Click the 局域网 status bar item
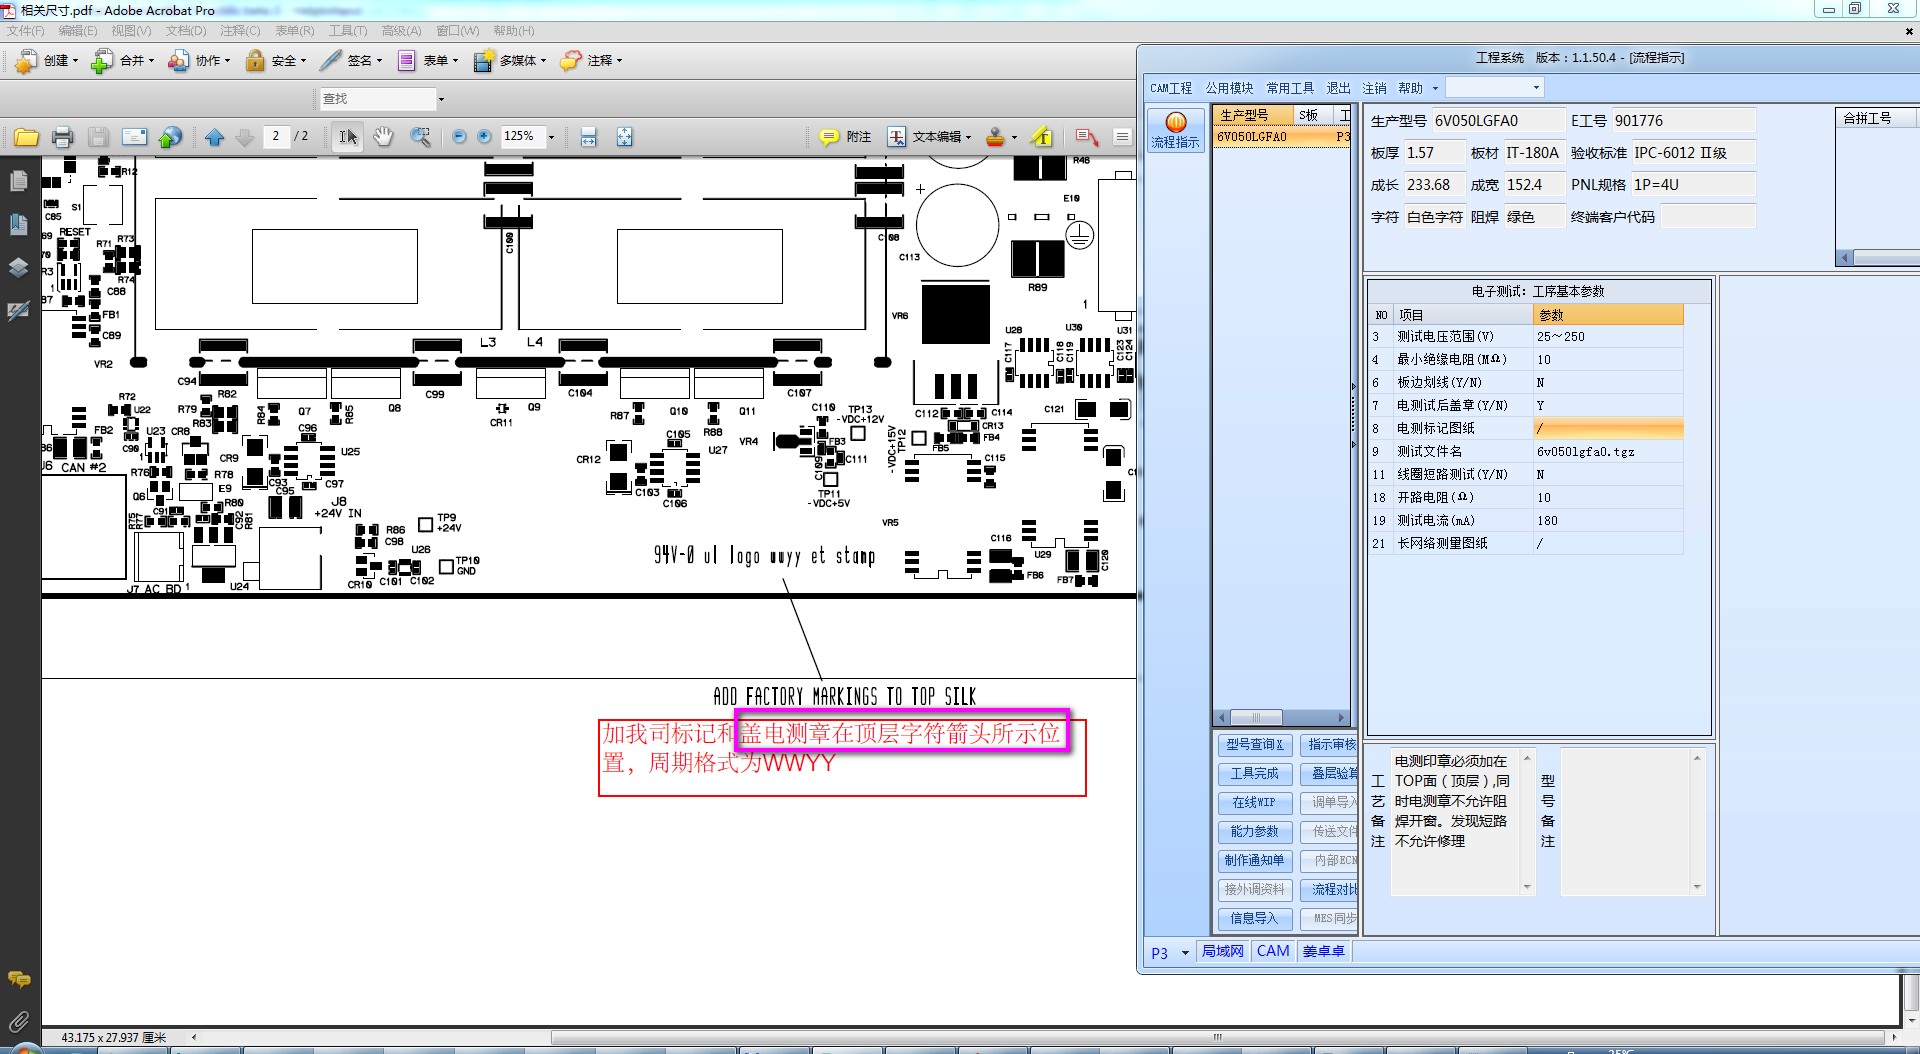 pyautogui.click(x=1222, y=952)
